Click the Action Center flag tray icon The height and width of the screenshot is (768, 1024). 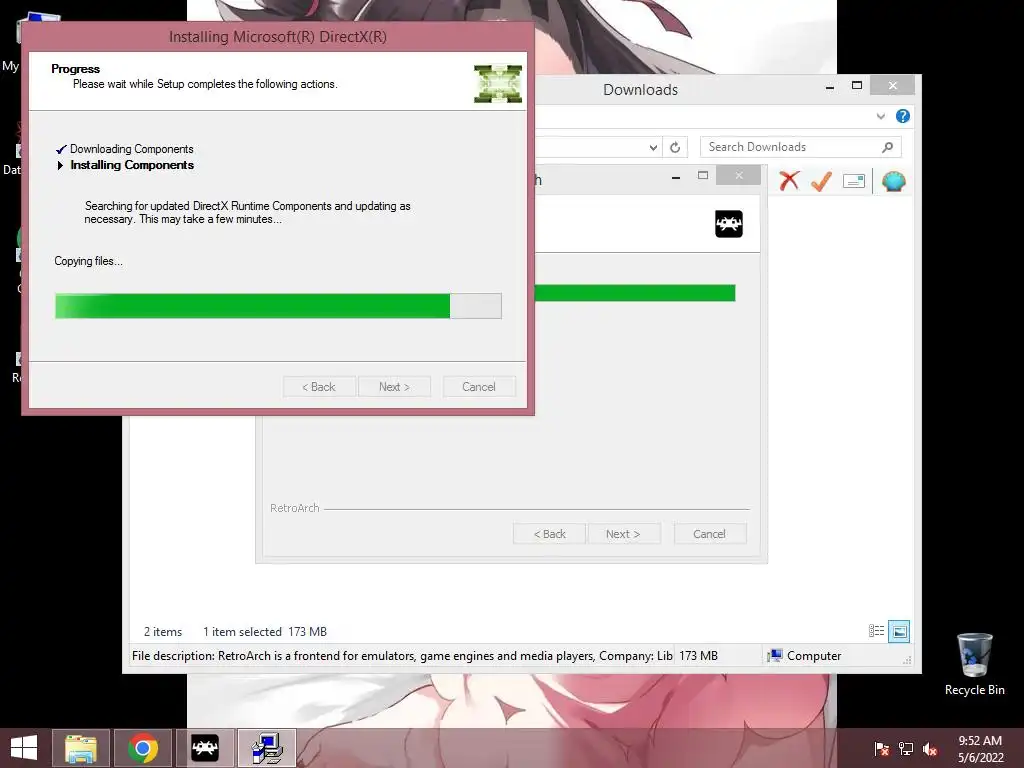pyautogui.click(x=881, y=748)
